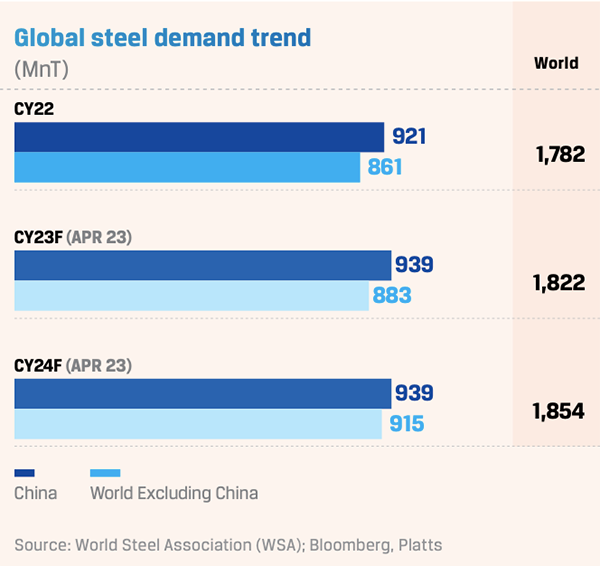Click the World column header
Viewport: 600px width, 566px height.
click(x=556, y=63)
